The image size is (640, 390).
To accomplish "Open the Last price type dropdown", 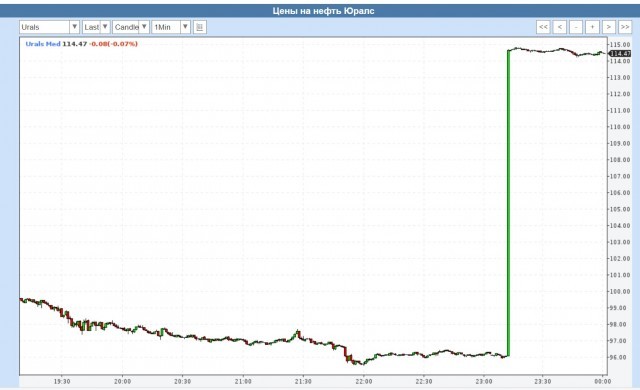I will pyautogui.click(x=96, y=27).
